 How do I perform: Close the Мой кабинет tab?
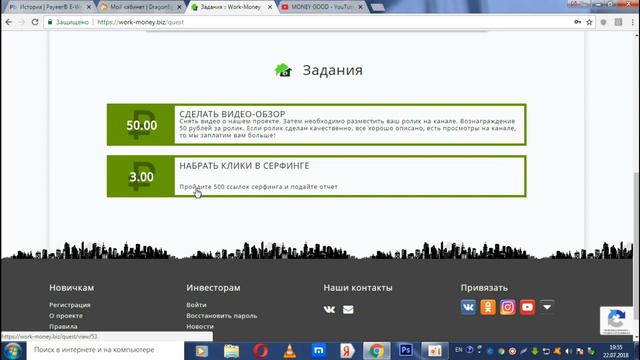[x=179, y=7]
